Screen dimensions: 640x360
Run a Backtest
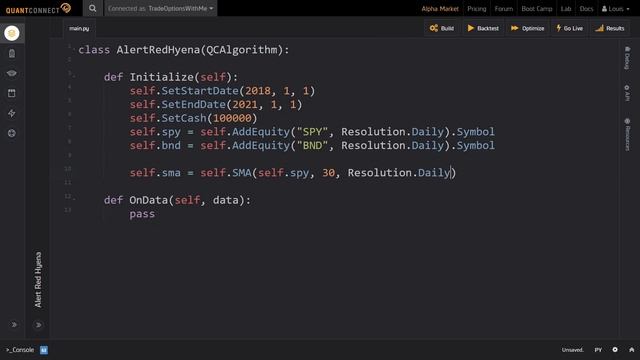pyautogui.click(x=483, y=28)
